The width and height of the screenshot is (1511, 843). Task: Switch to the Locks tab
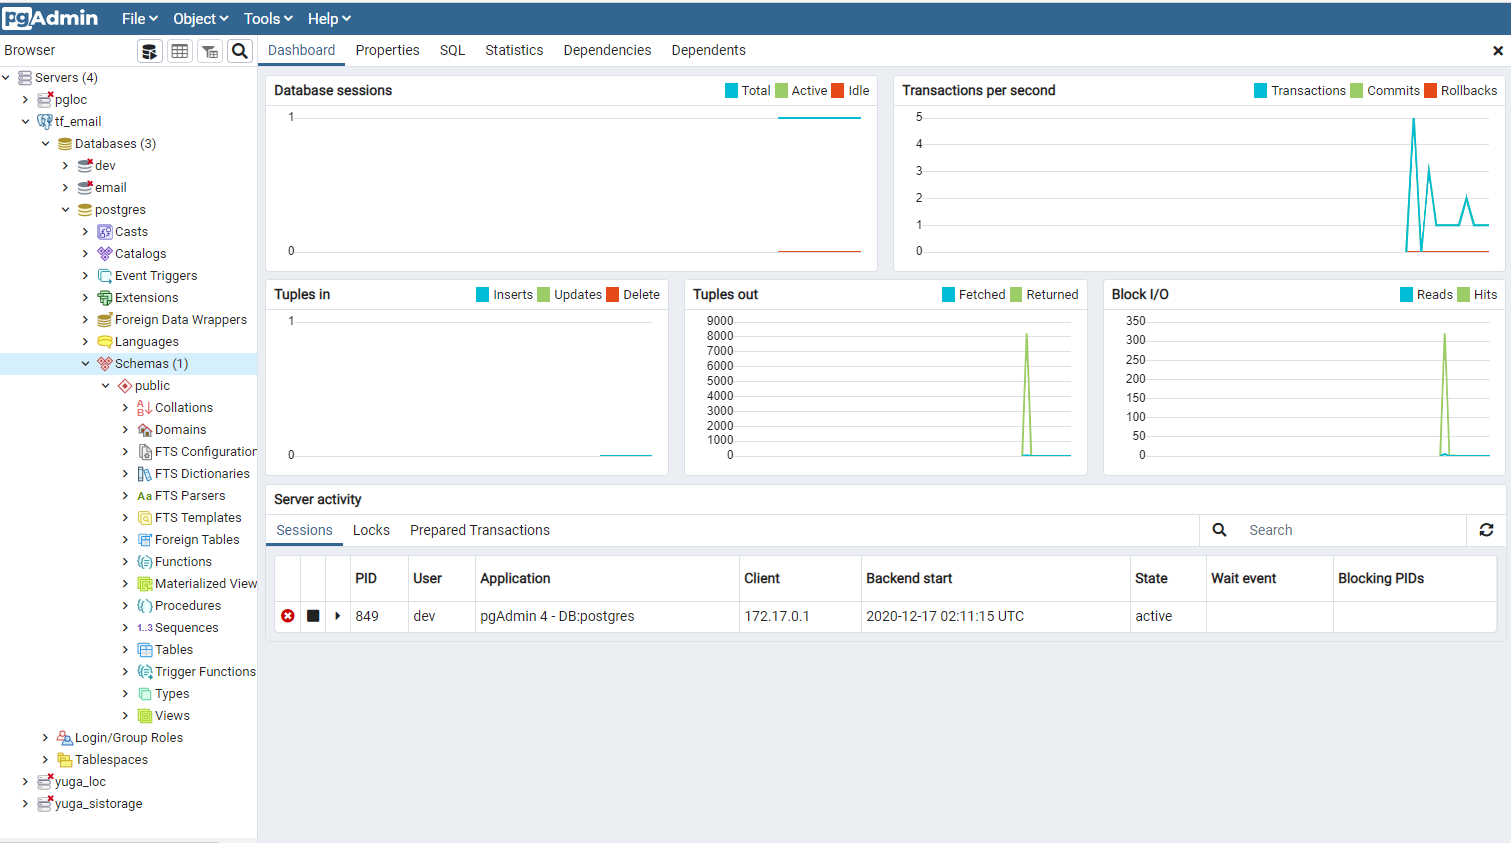[x=371, y=530]
